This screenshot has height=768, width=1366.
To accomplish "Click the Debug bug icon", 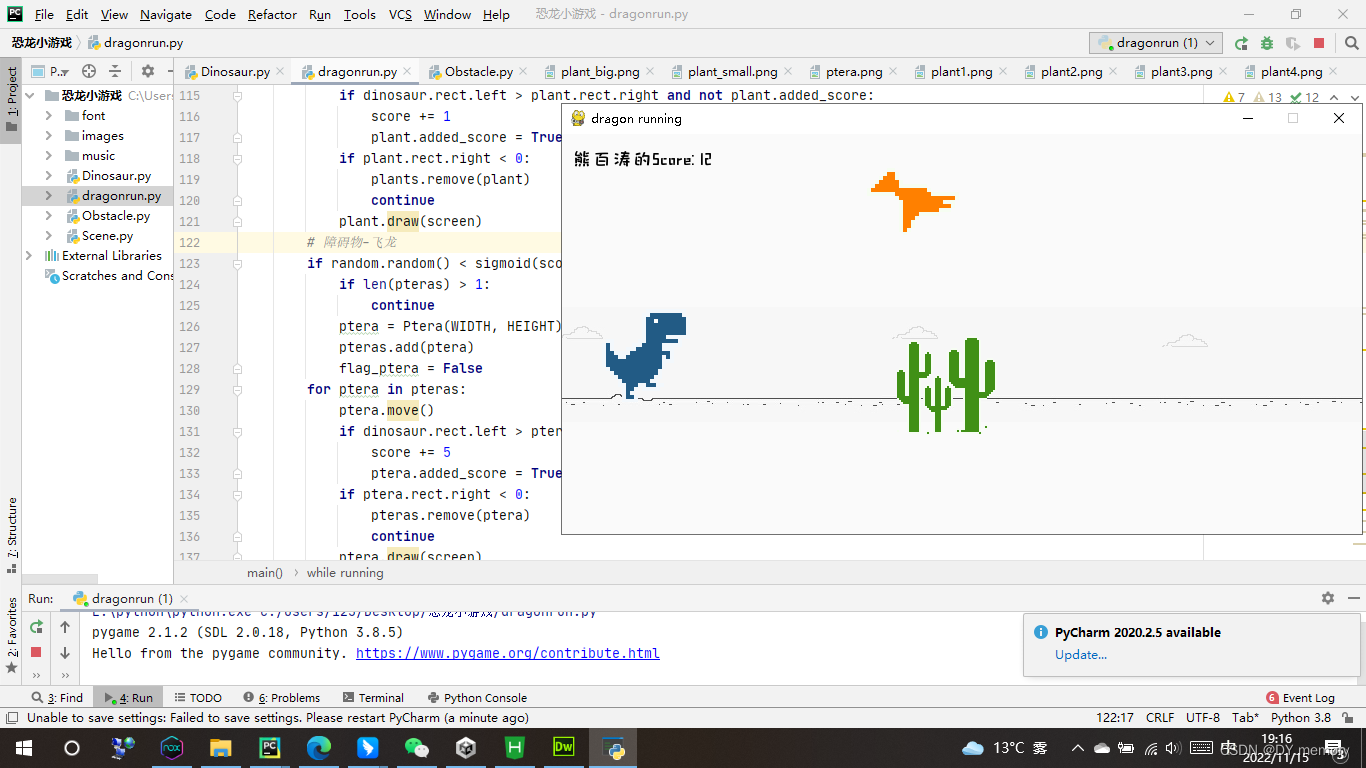I will pyautogui.click(x=1267, y=43).
